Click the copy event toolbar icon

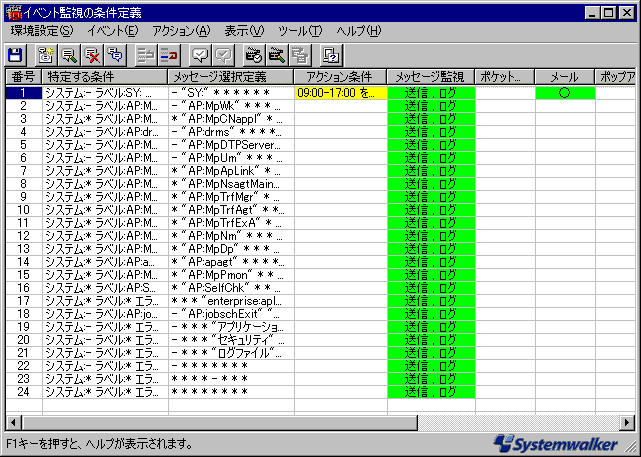point(115,55)
